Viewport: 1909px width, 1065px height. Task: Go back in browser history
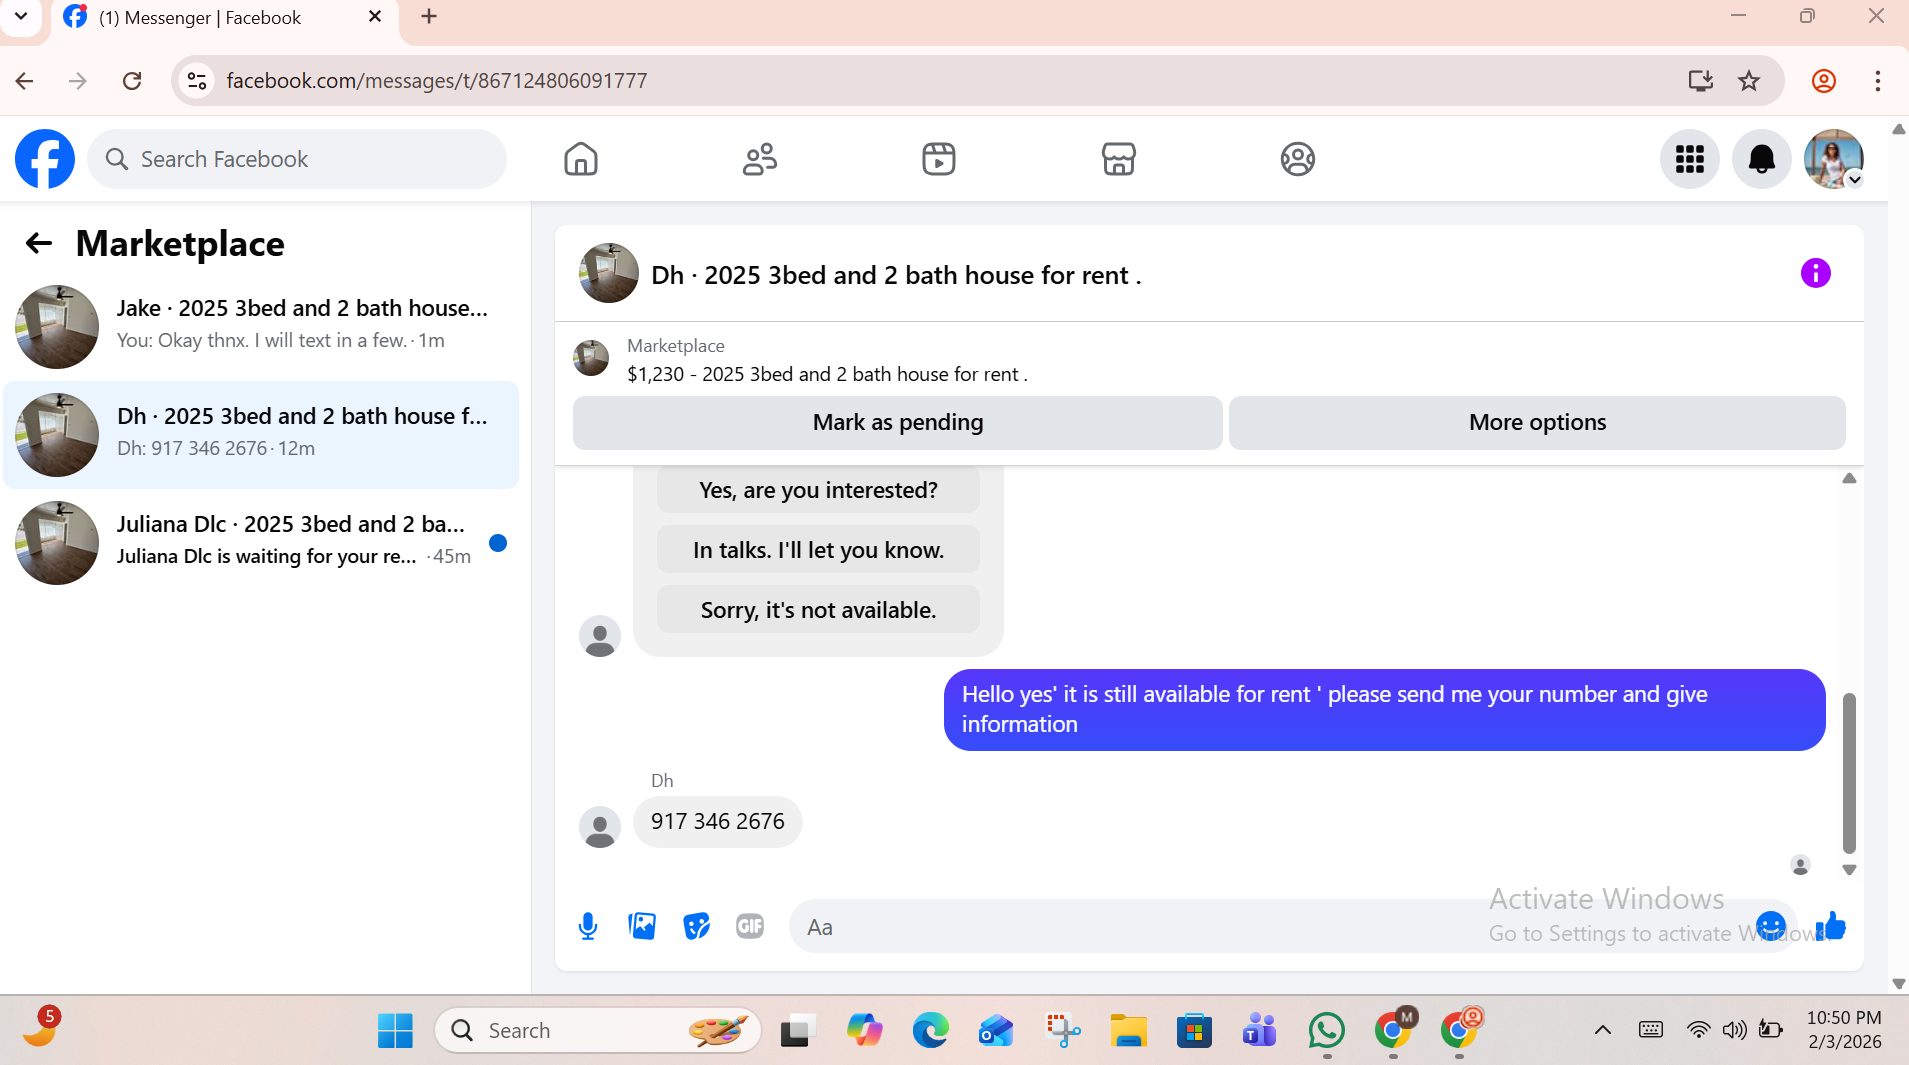pyautogui.click(x=25, y=81)
